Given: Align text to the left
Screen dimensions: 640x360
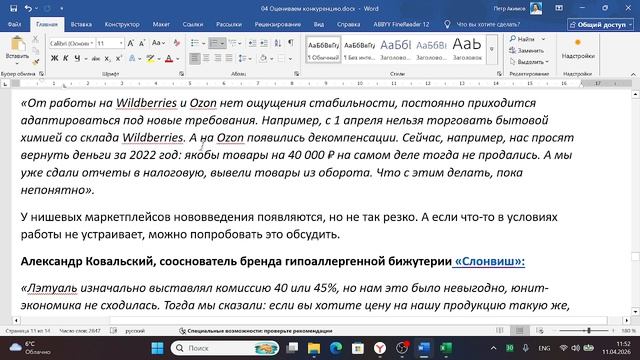Looking at the screenshot, I should pyautogui.click(x=195, y=59).
